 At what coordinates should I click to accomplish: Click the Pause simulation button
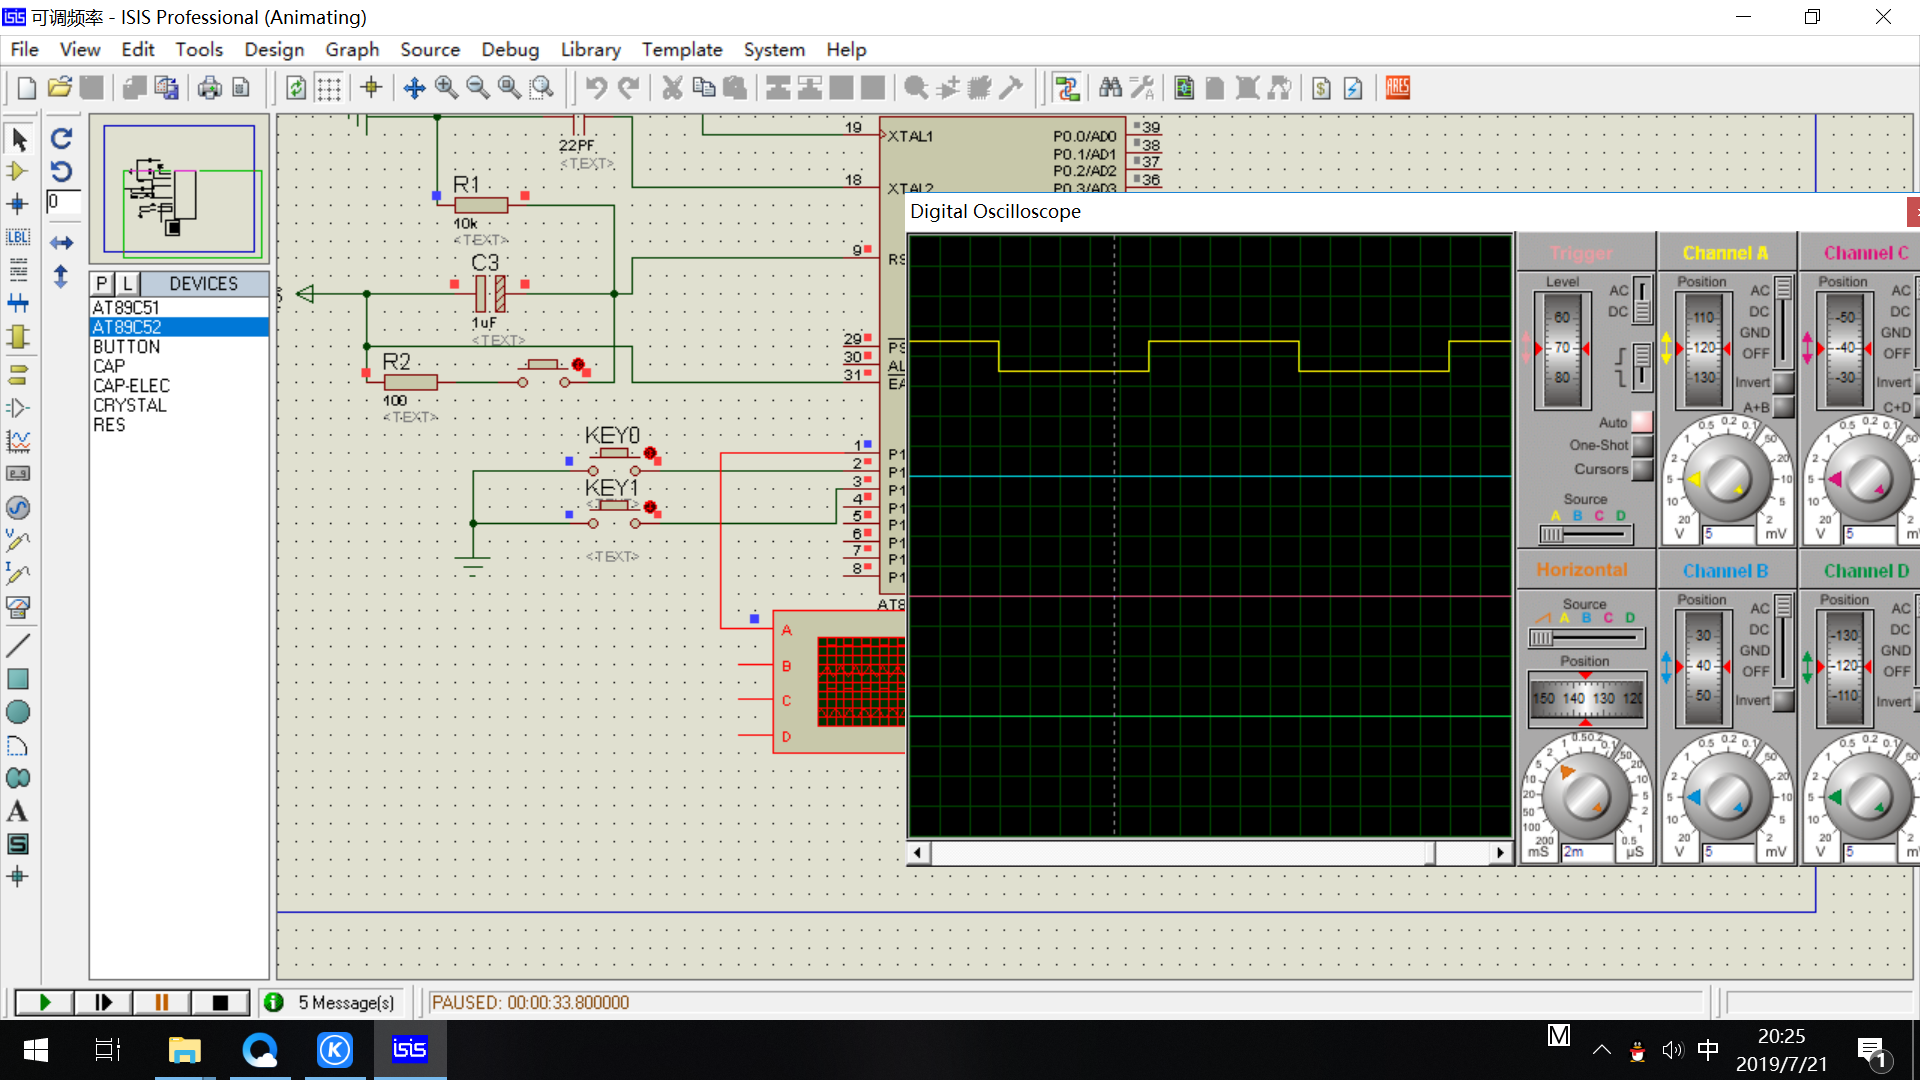161,1002
